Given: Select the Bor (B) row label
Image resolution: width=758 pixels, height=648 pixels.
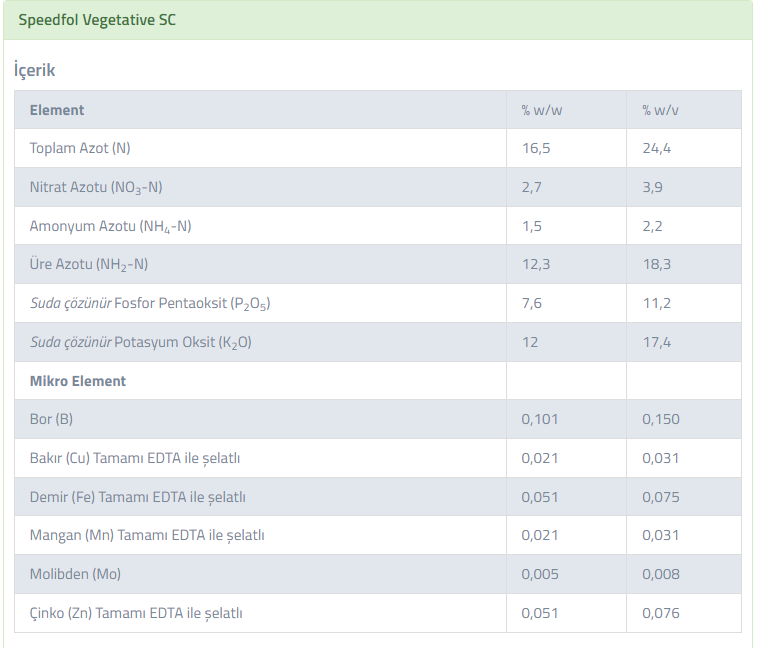Looking at the screenshot, I should (51, 419).
